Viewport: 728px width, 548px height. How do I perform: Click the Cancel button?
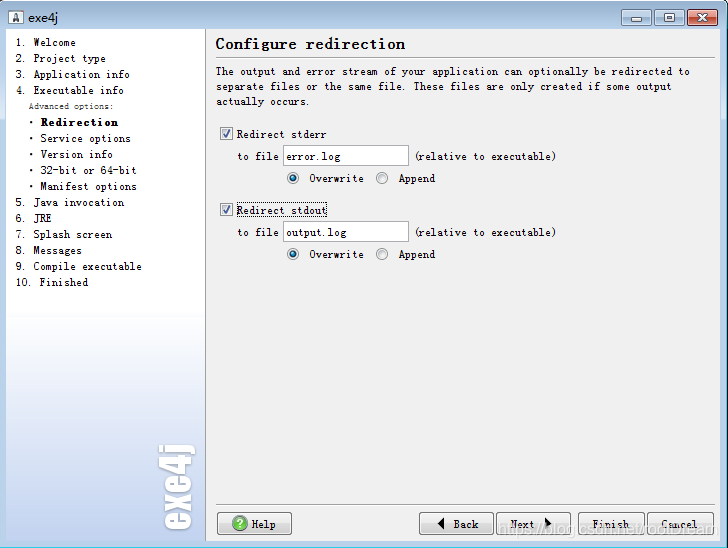pos(680,523)
